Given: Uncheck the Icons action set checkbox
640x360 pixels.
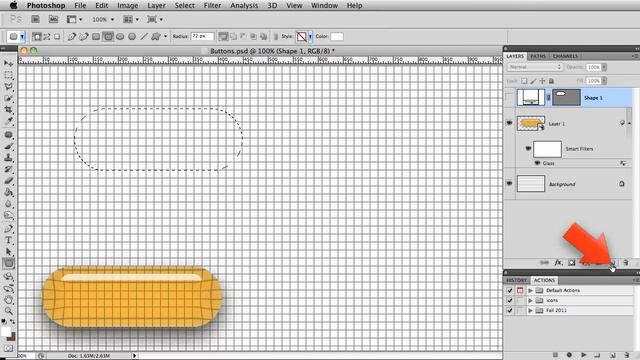Looking at the screenshot, I should click(x=509, y=300).
